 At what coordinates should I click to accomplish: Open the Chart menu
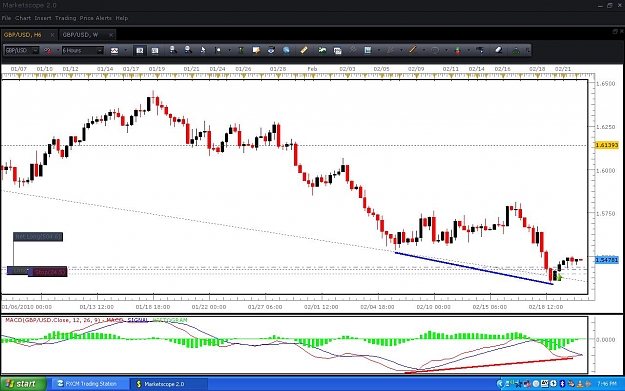point(23,18)
